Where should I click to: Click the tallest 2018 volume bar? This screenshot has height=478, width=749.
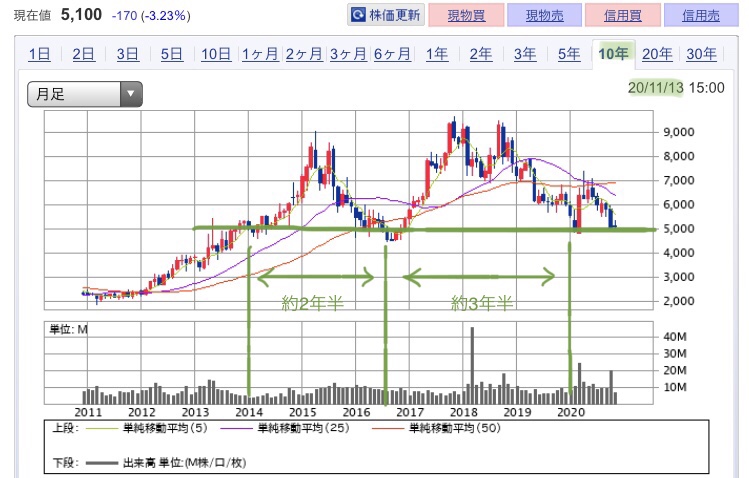[x=472, y=365]
